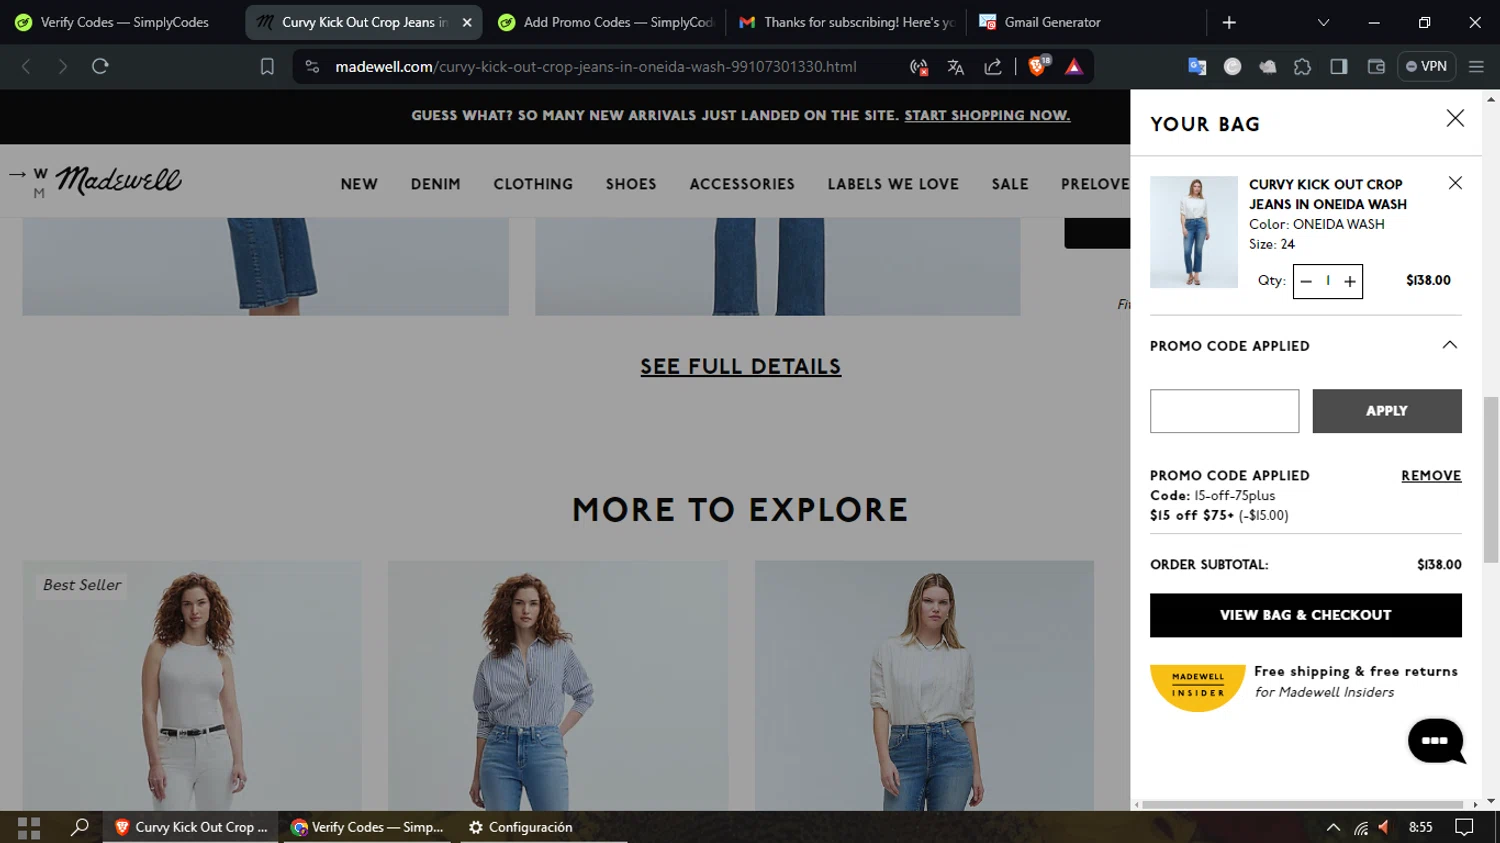Open the tab search dropdown
Viewport: 1500px width, 843px height.
[x=1323, y=22]
